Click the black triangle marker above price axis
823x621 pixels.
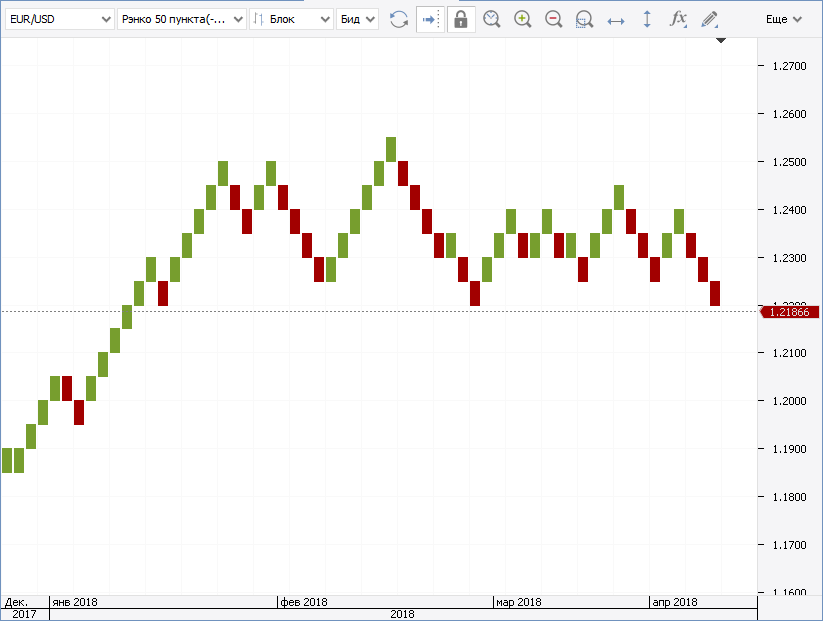pyautogui.click(x=721, y=41)
